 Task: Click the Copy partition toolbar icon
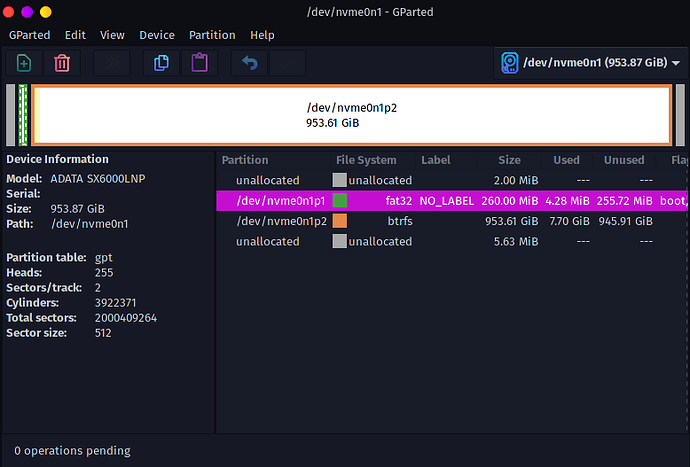pos(161,63)
